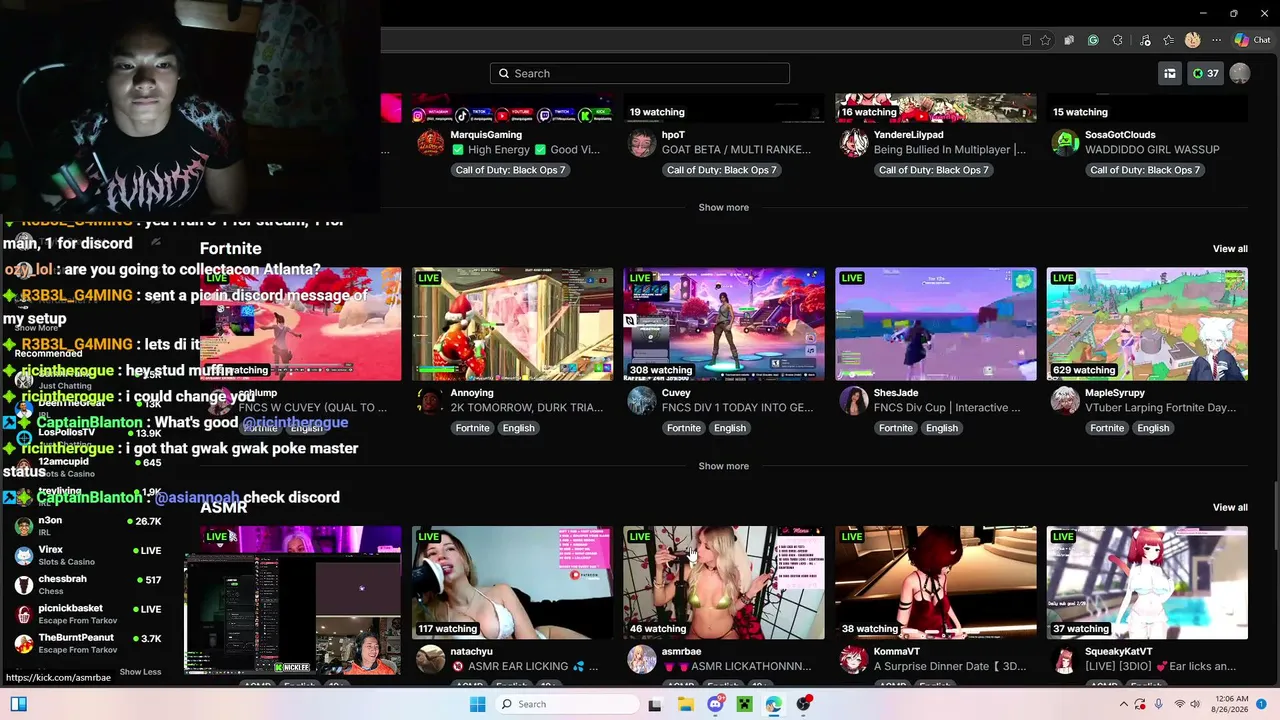Open the asmrbae channel avatar
Viewport: 1280px width, 720px height.
pos(642,659)
